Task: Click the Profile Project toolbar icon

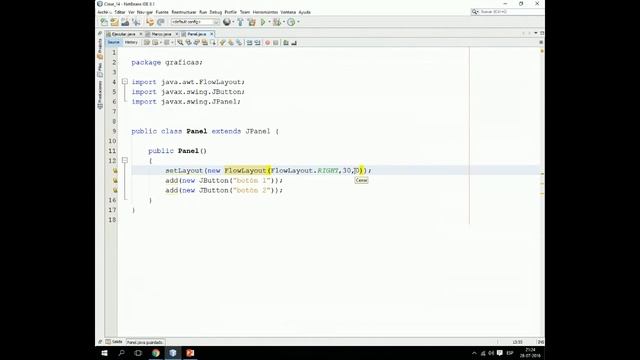Action: (x=291, y=22)
